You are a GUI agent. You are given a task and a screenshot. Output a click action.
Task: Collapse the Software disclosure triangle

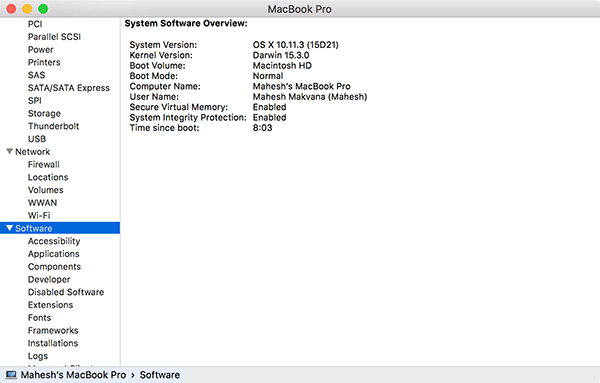tap(10, 228)
